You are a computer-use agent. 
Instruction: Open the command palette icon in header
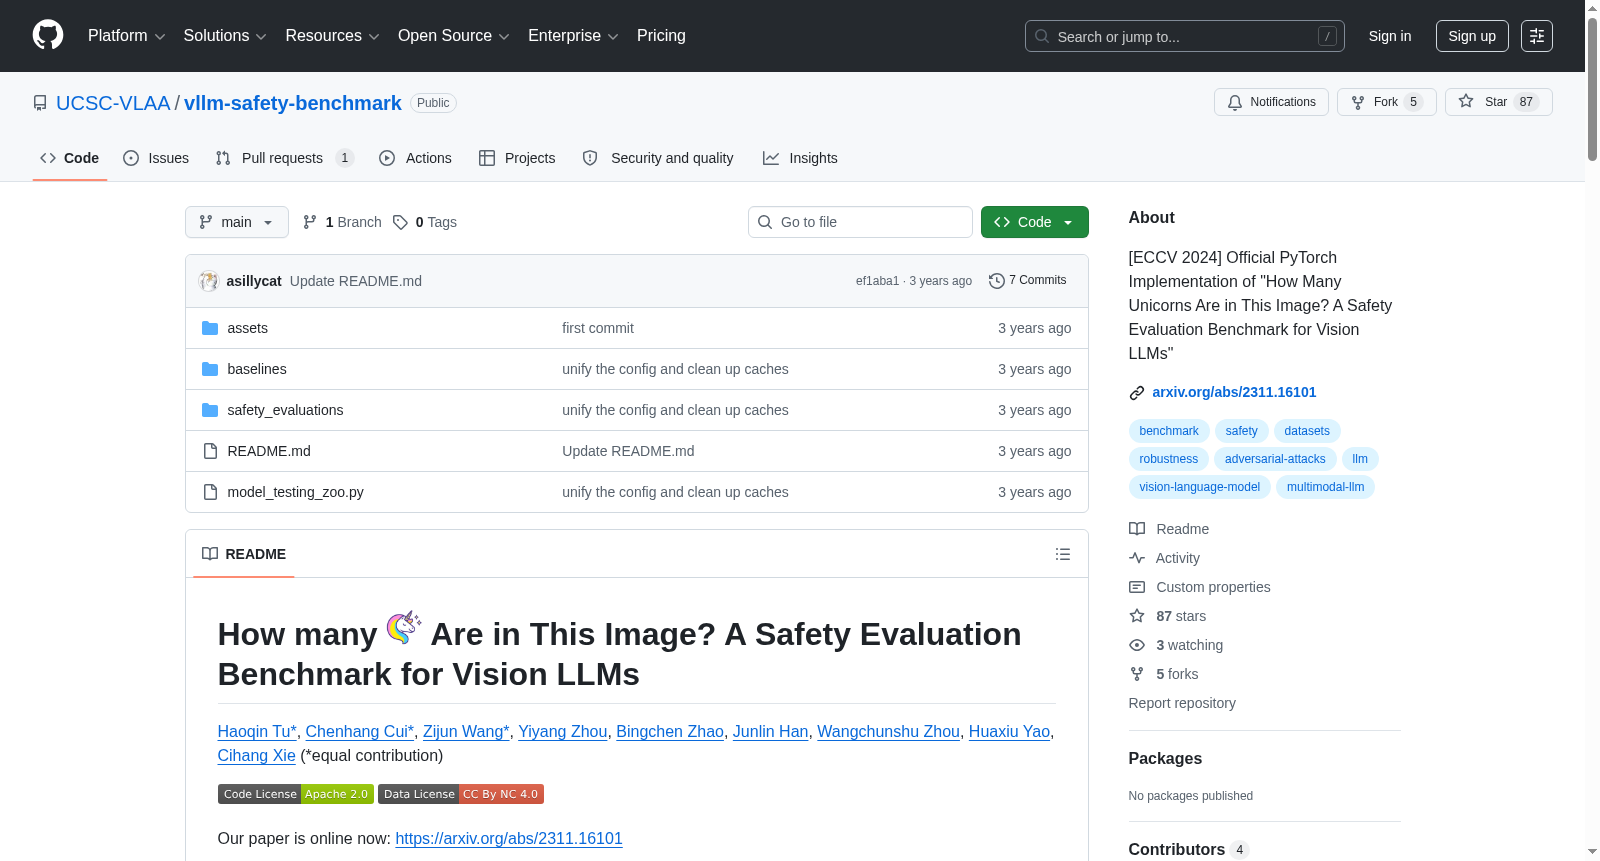coord(1537,36)
